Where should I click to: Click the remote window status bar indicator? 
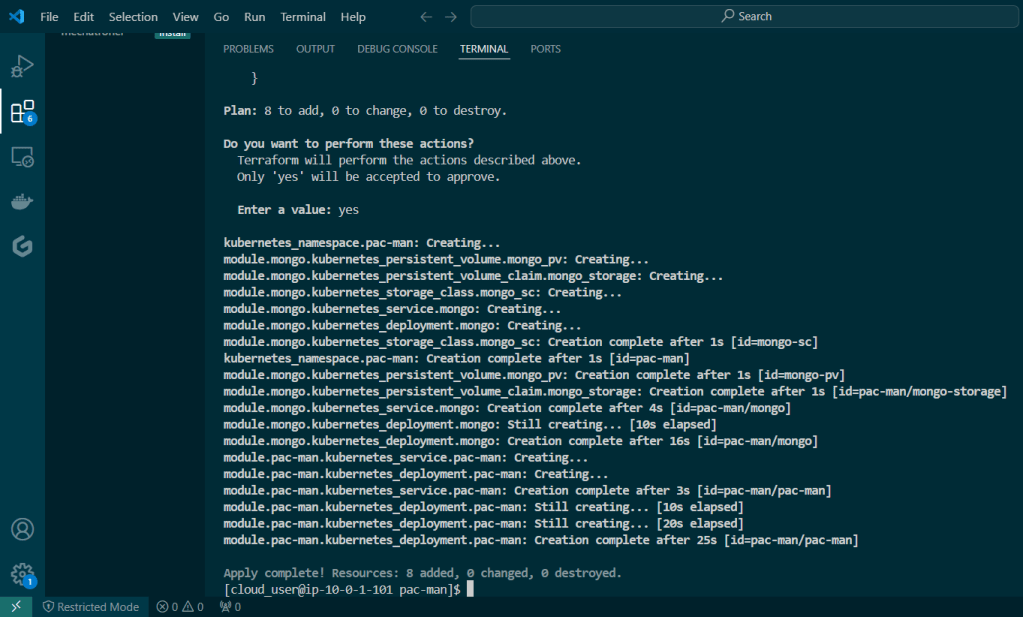pyautogui.click(x=16, y=606)
